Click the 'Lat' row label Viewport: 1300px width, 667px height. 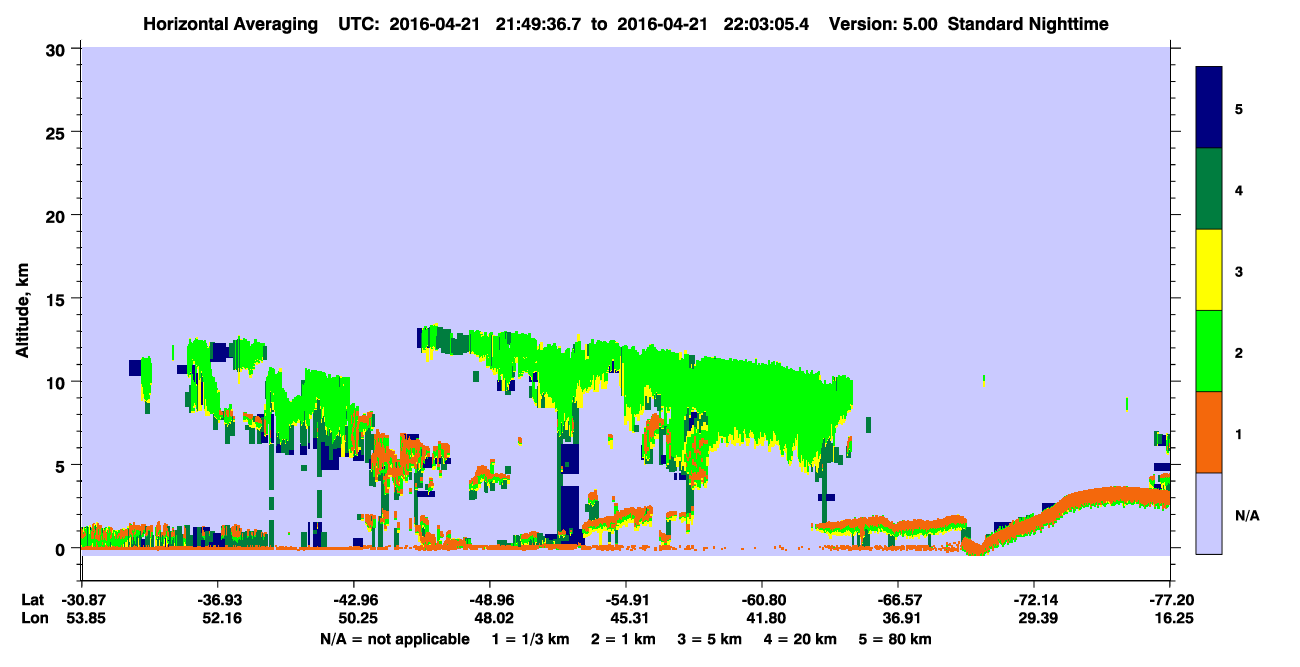pyautogui.click(x=32, y=600)
